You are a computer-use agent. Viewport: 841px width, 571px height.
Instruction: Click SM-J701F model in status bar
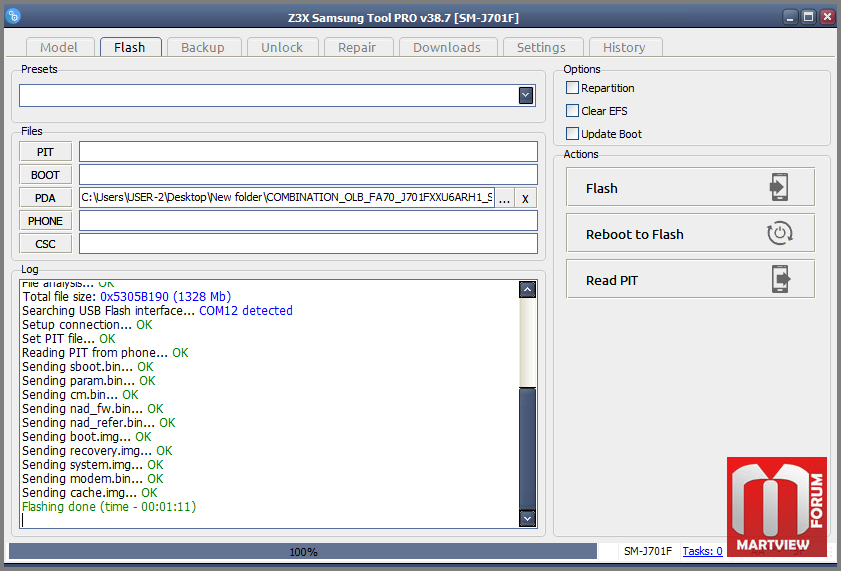[x=648, y=551]
